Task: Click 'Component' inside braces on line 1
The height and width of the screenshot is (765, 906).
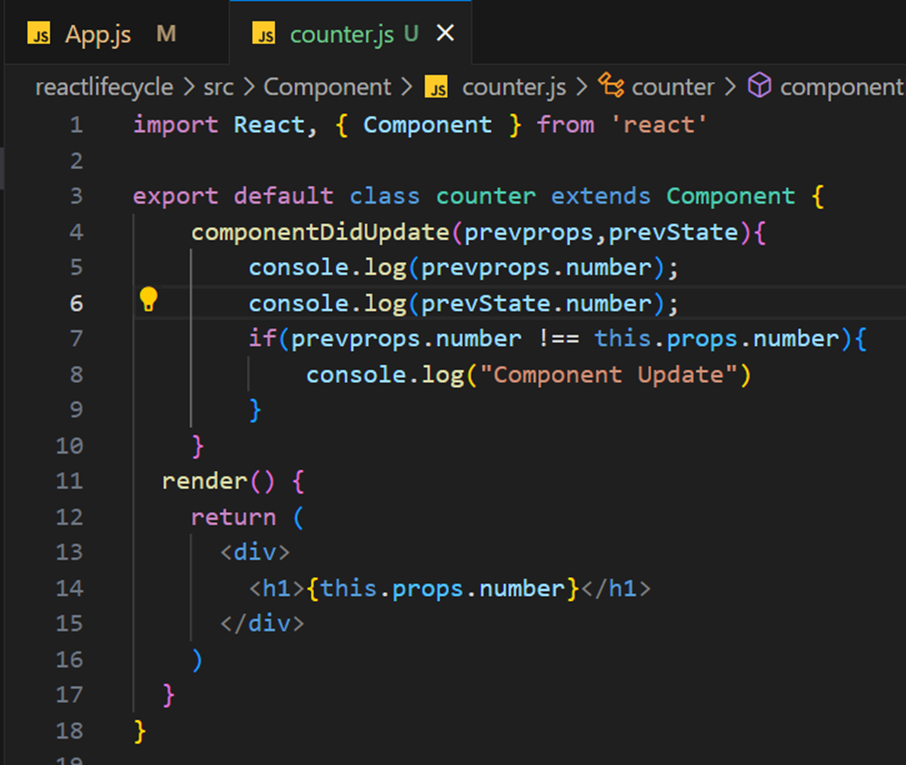Action: pyautogui.click(x=428, y=125)
